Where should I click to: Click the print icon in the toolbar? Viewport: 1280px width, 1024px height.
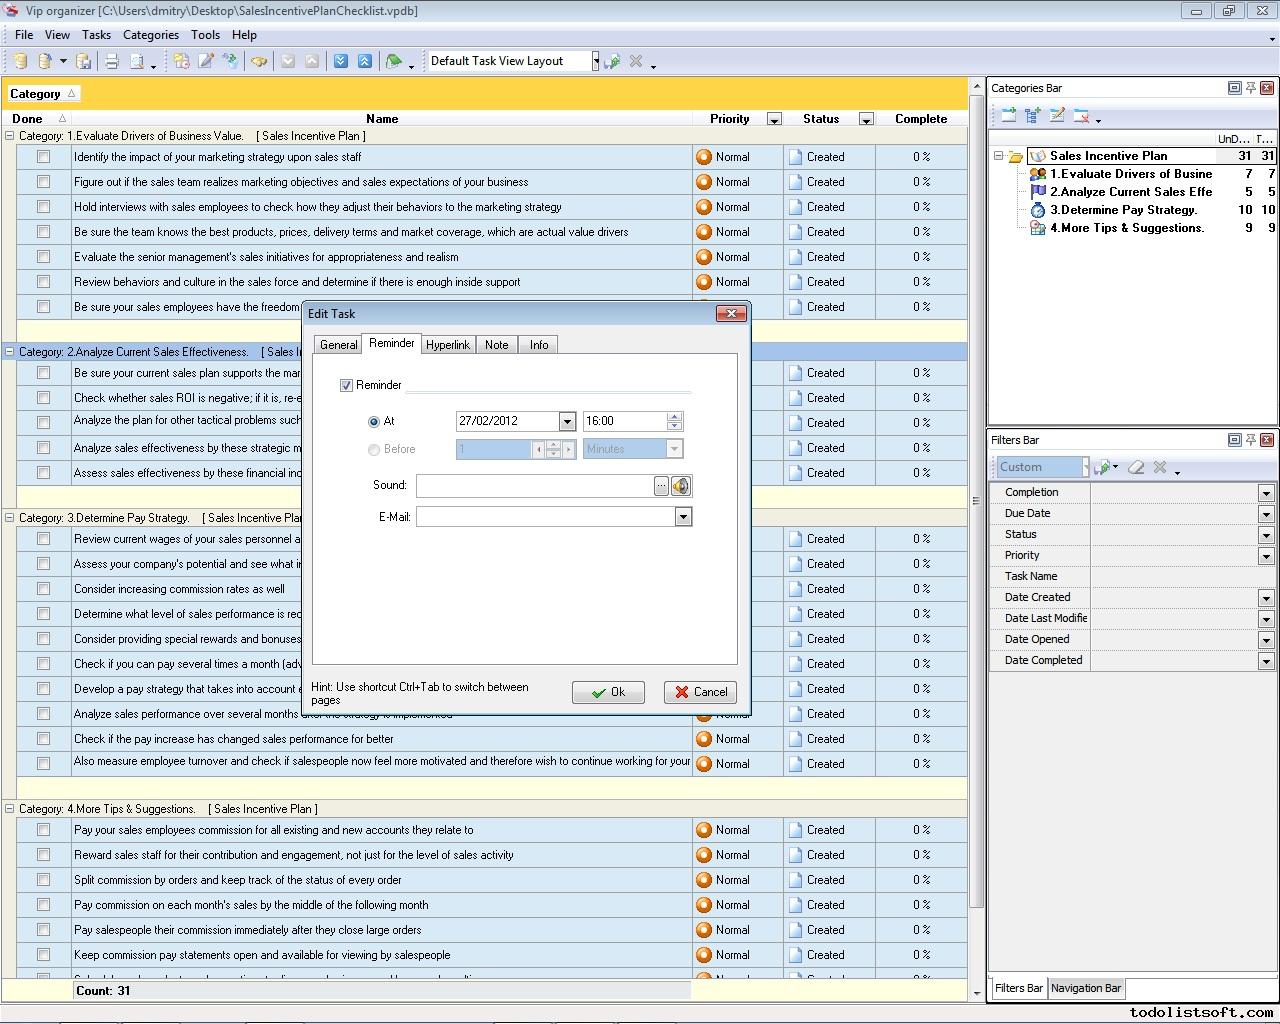coord(112,61)
